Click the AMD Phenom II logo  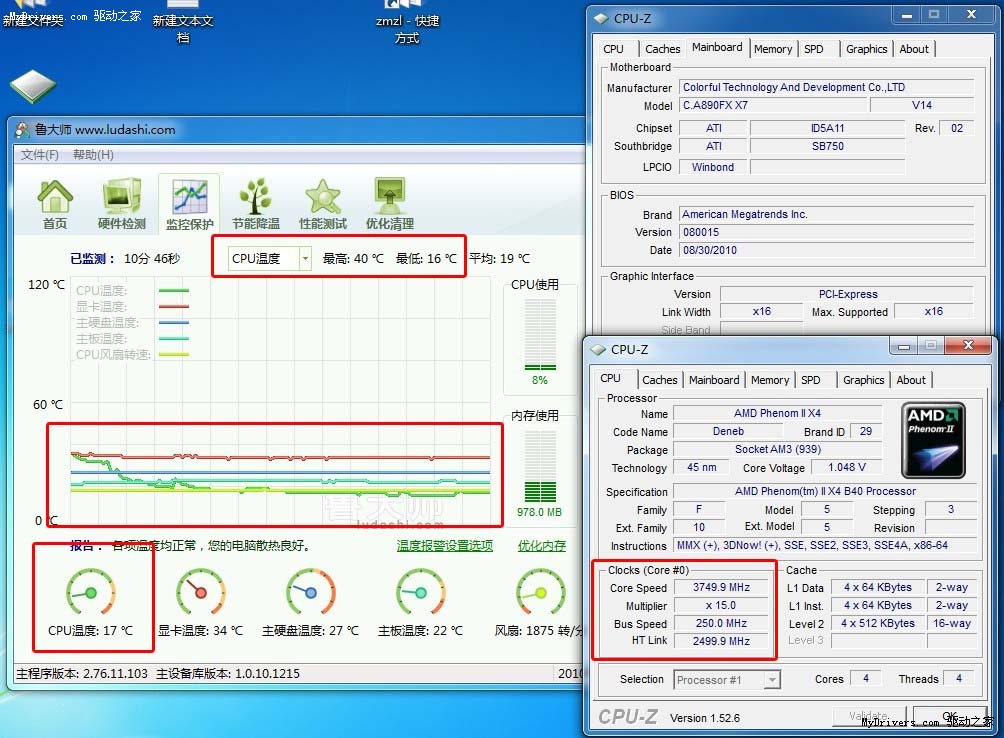pos(932,440)
